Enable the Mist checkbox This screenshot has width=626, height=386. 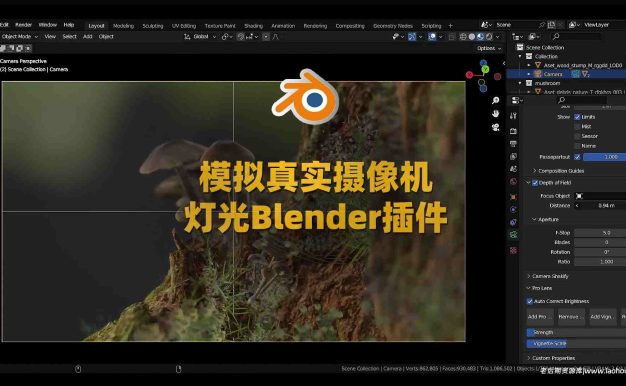(x=577, y=127)
